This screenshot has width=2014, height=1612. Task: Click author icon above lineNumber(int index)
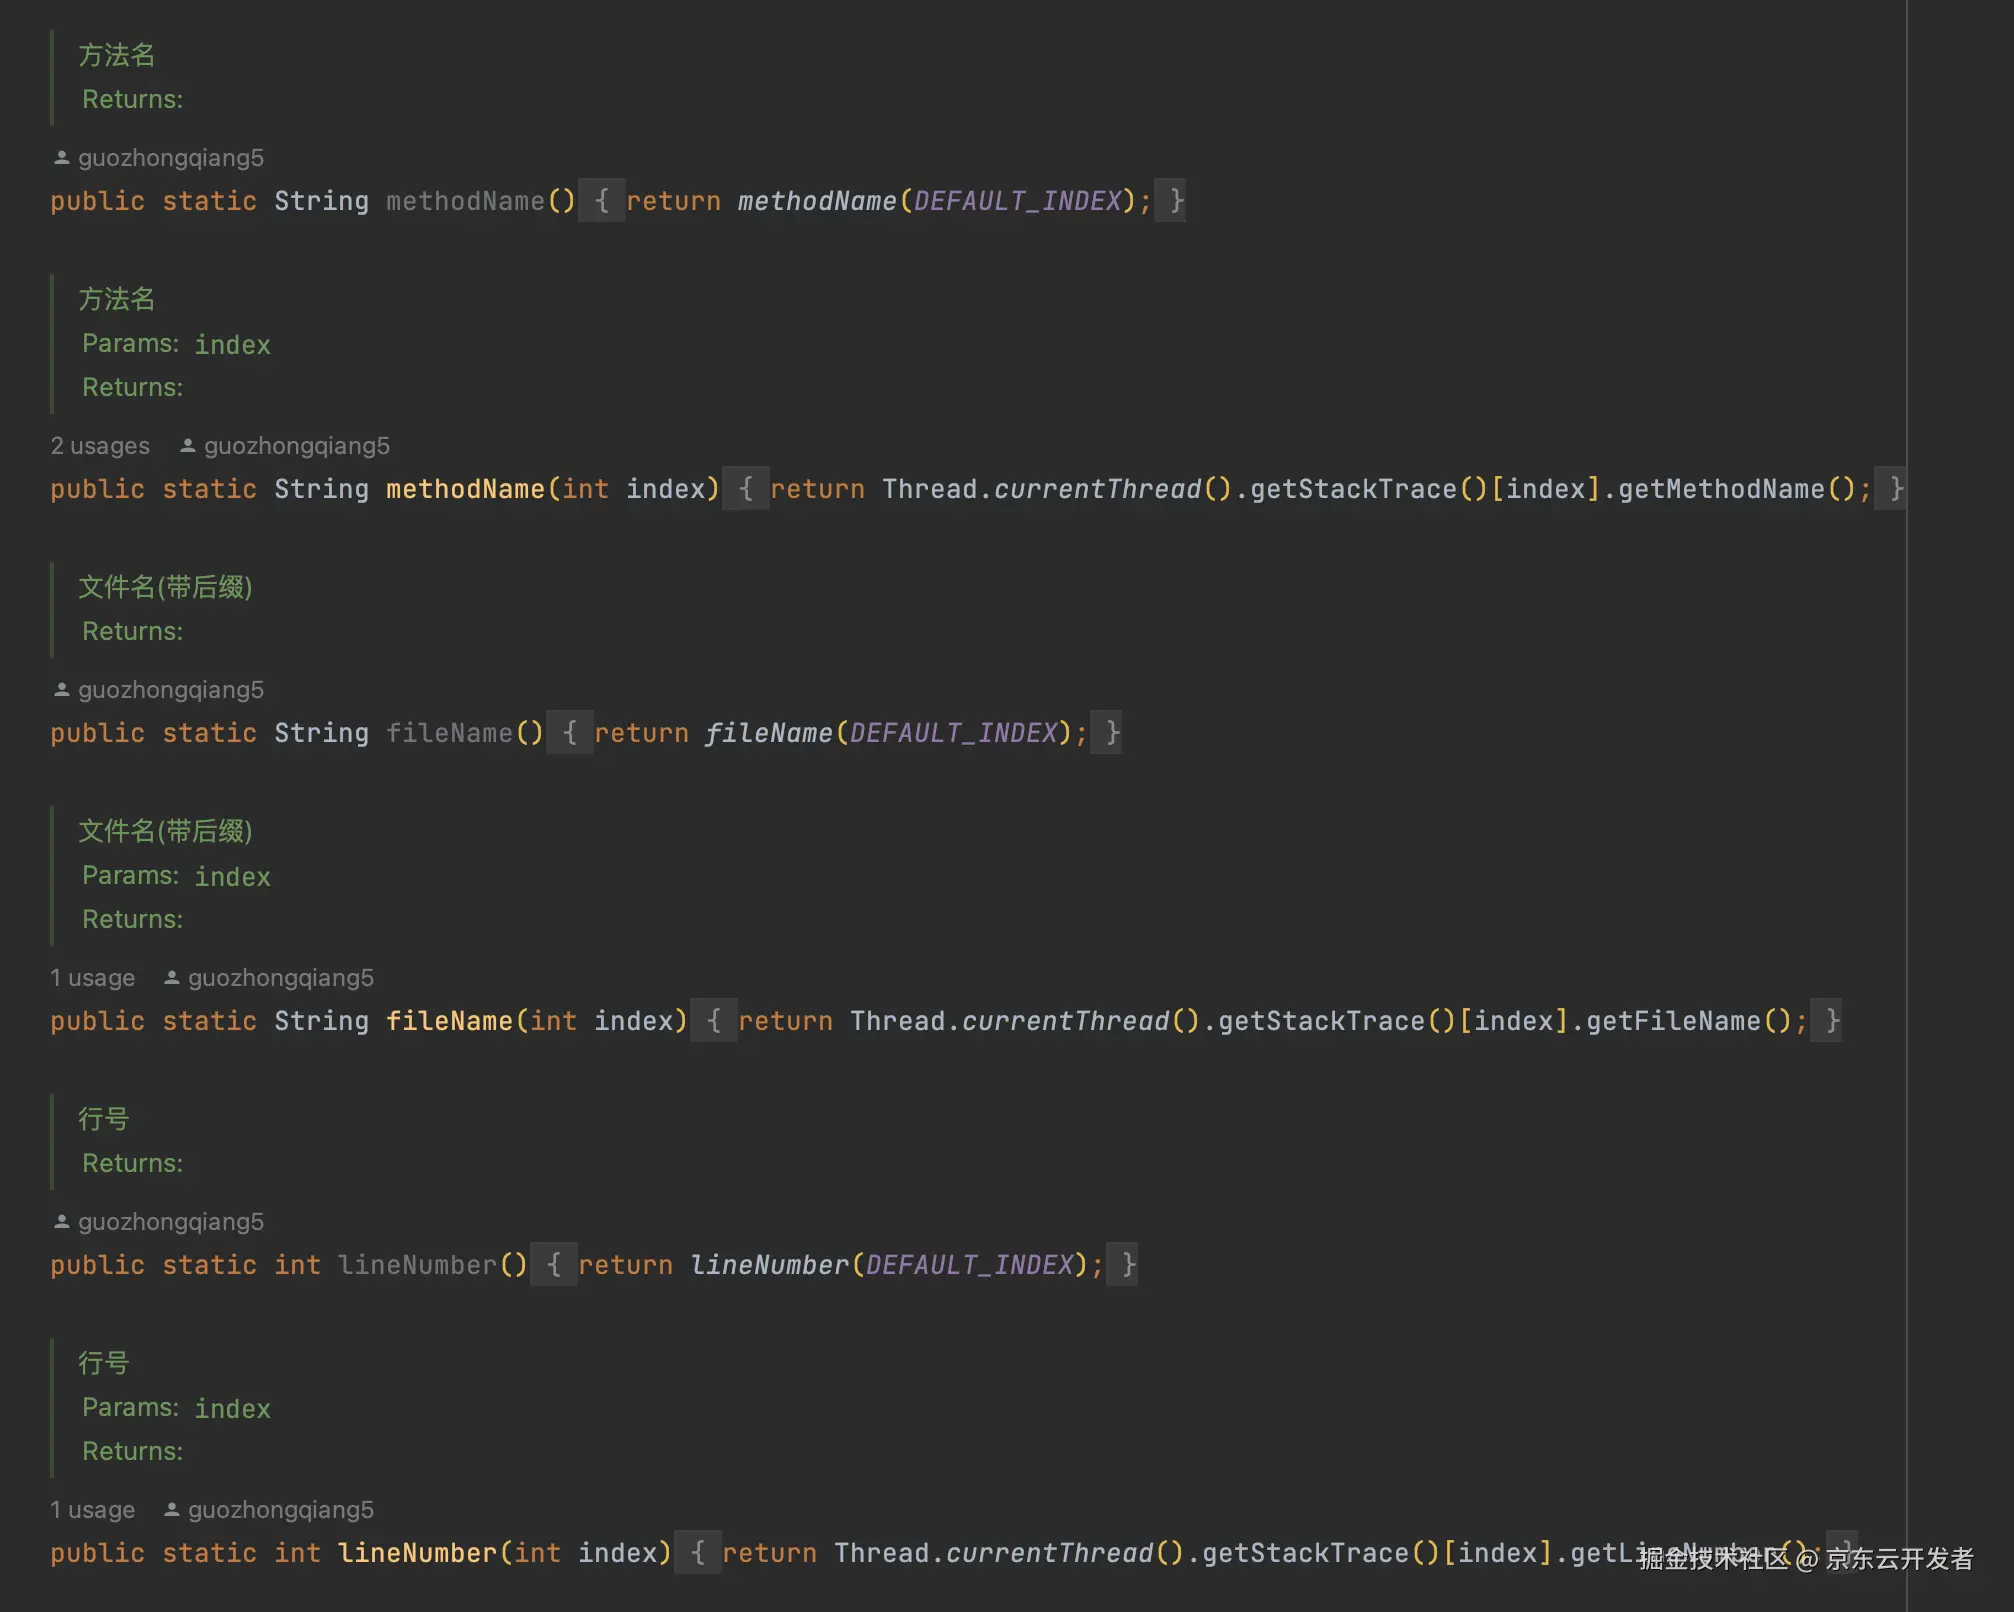[171, 1510]
